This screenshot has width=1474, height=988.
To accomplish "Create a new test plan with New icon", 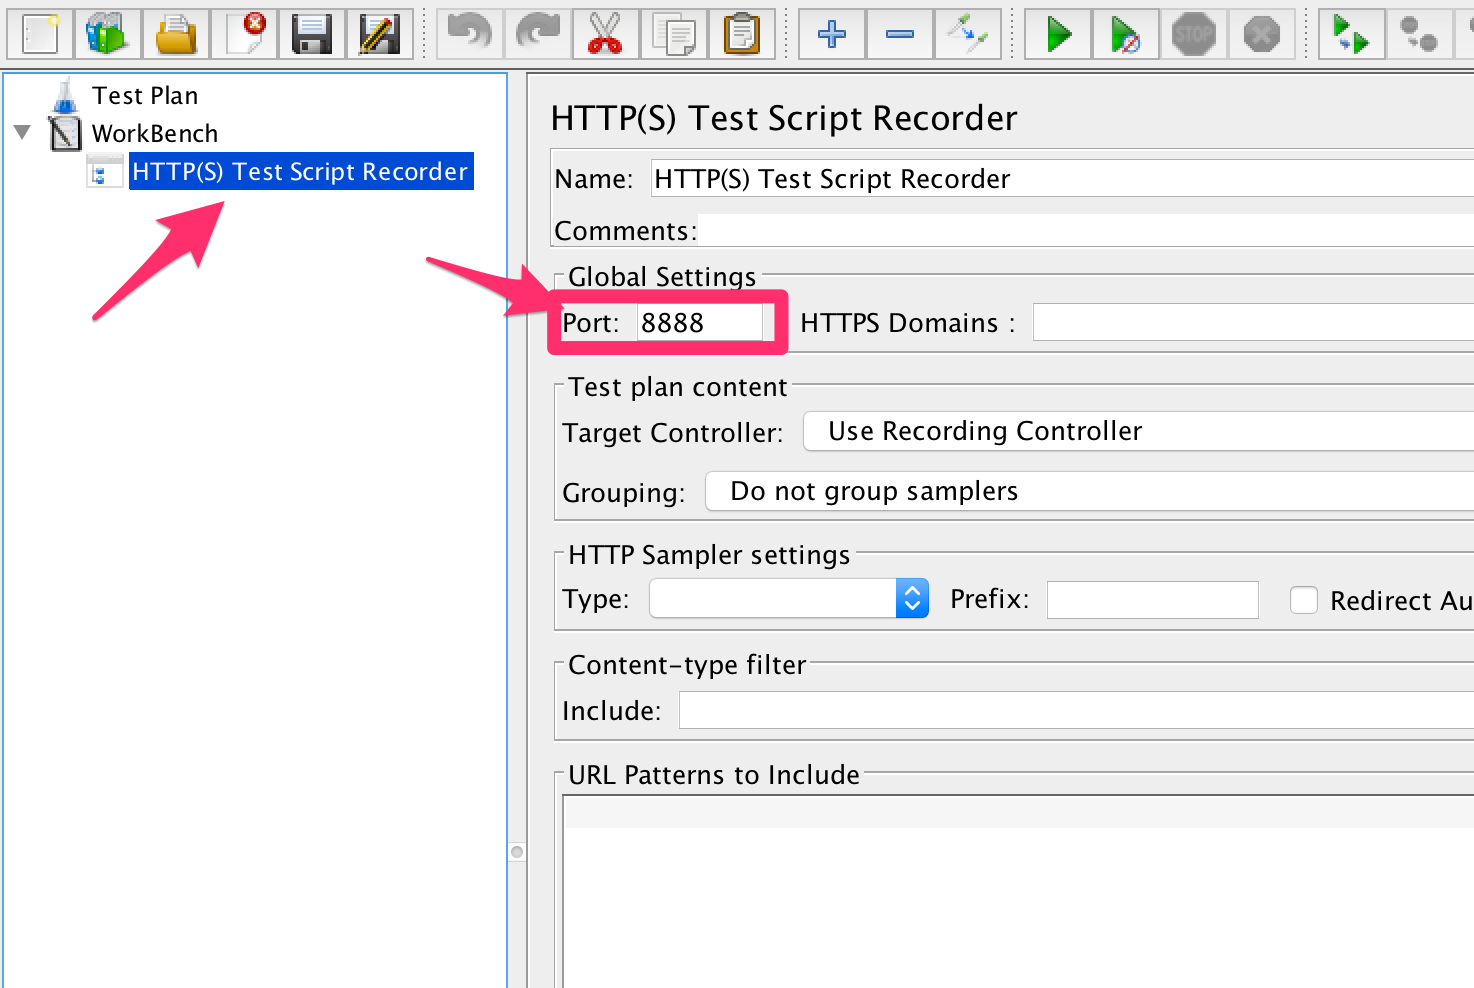I will coord(40,33).
